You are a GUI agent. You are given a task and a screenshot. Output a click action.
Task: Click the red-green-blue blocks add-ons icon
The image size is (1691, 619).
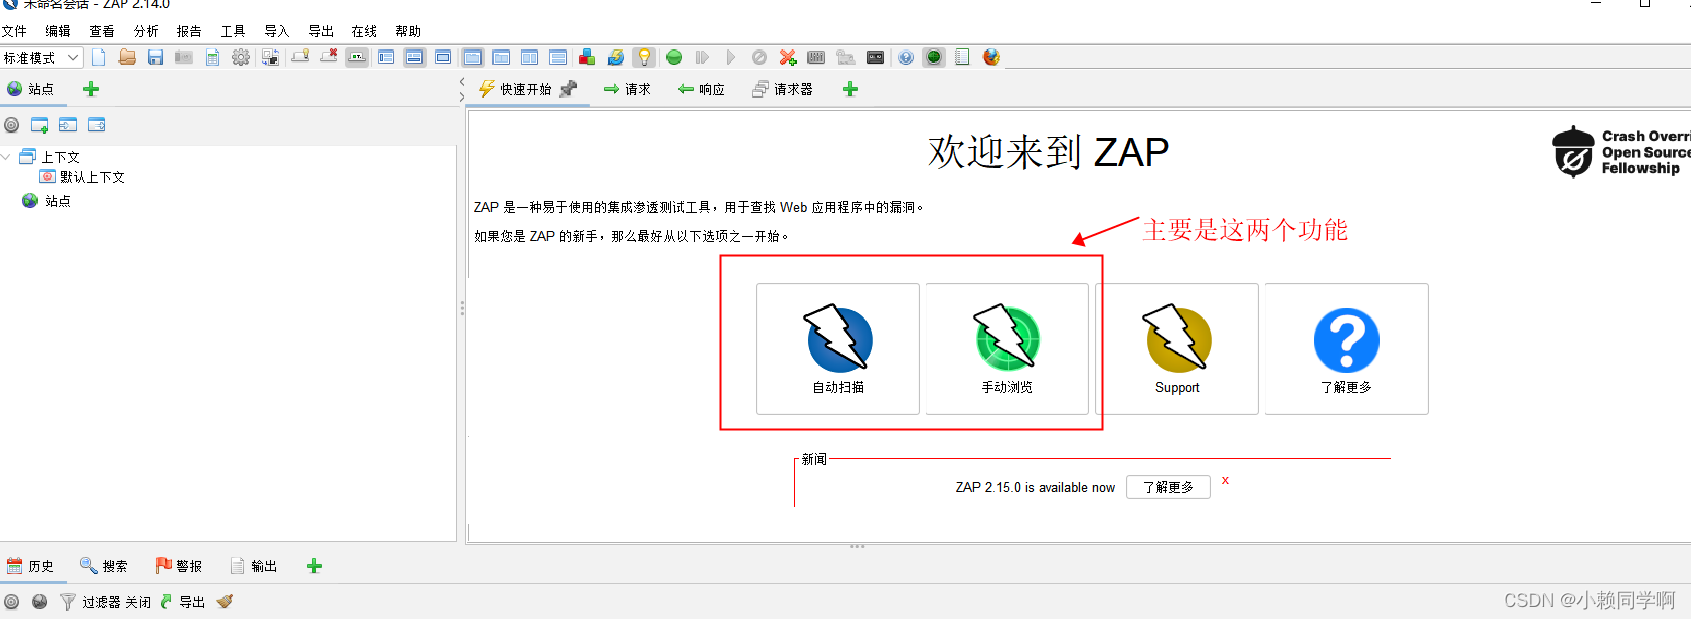point(587,57)
